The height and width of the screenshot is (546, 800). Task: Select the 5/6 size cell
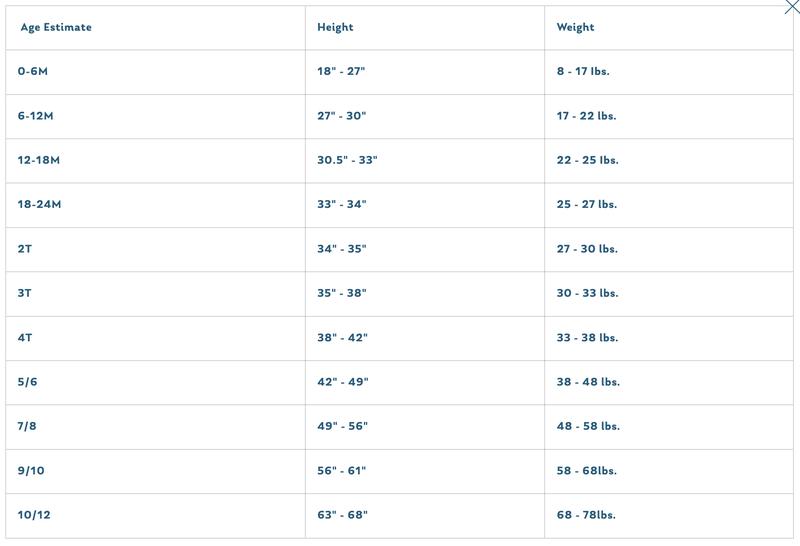point(28,382)
